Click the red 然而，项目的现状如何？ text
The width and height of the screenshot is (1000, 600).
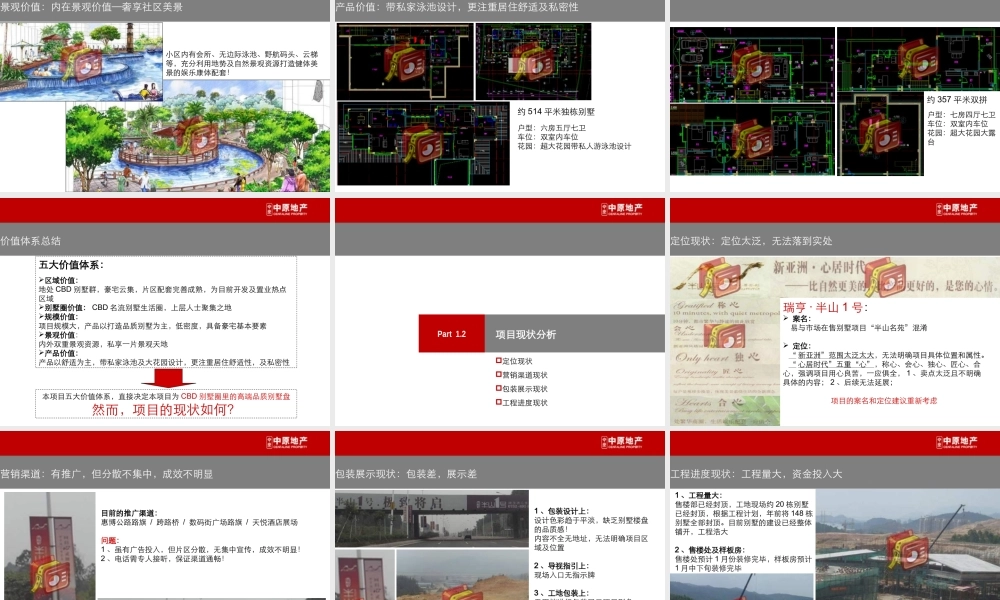click(163, 409)
